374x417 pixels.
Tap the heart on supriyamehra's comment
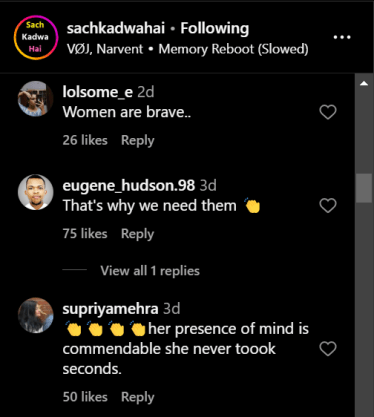click(x=328, y=349)
